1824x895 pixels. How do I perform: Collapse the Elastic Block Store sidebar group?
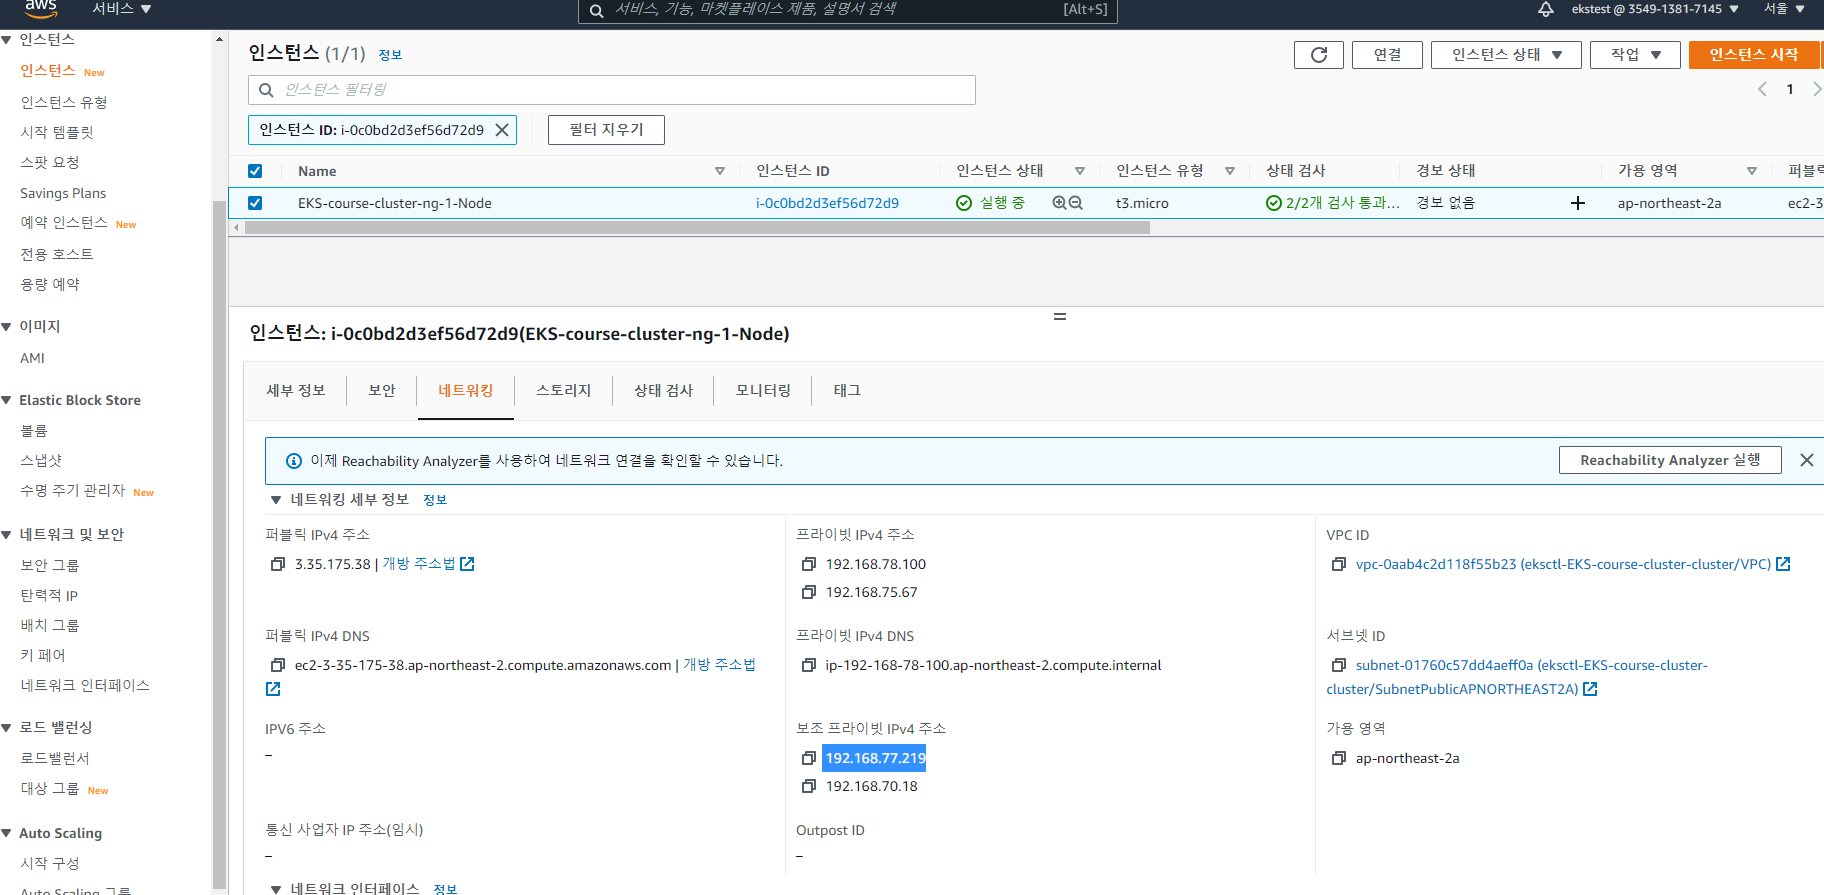click(x=7, y=400)
